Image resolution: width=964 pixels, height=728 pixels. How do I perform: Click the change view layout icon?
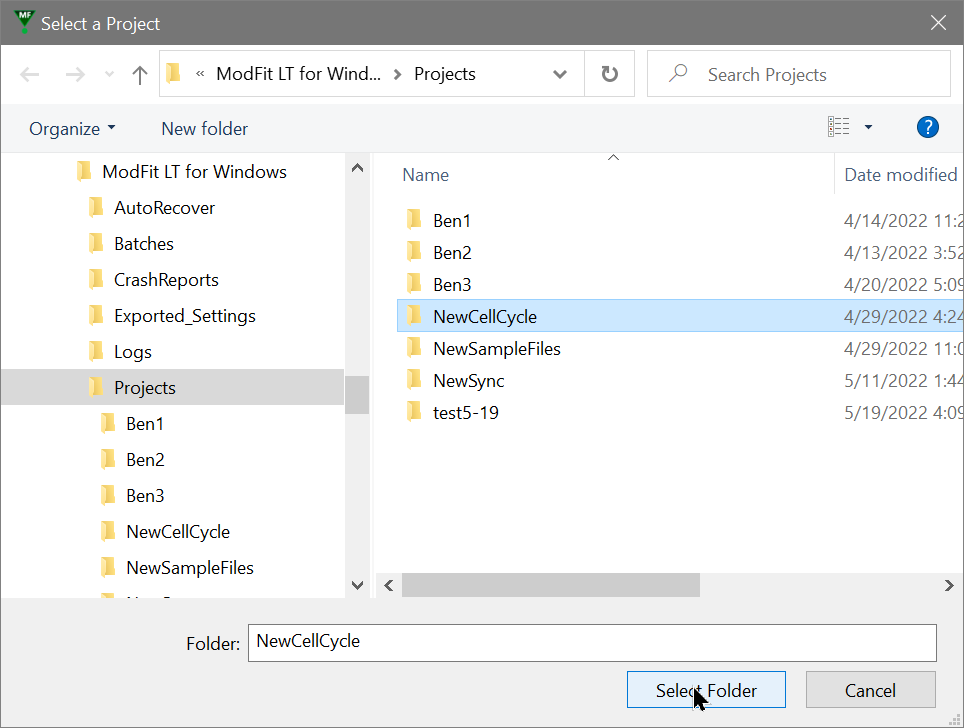(x=838, y=127)
